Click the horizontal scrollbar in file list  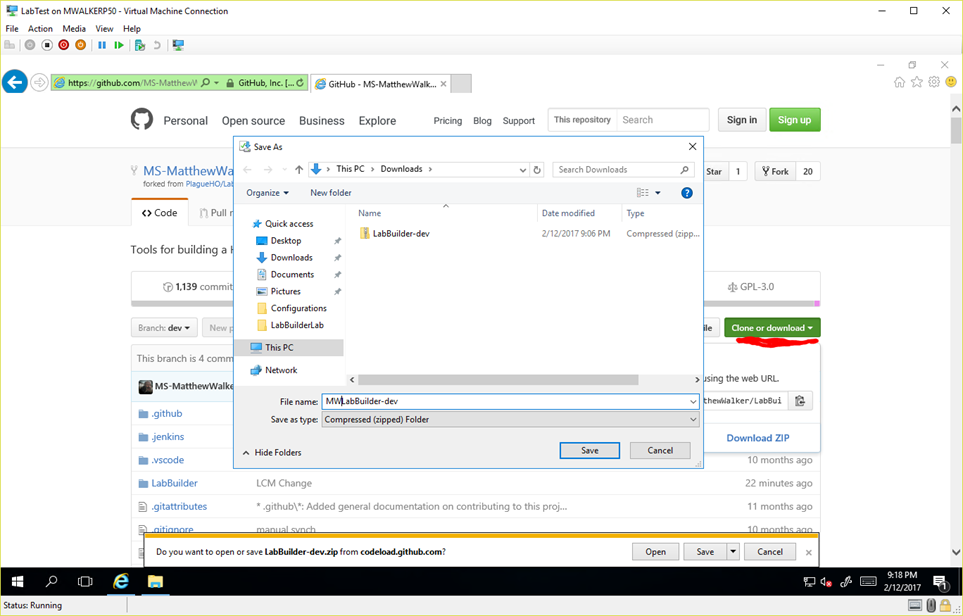[x=498, y=380]
